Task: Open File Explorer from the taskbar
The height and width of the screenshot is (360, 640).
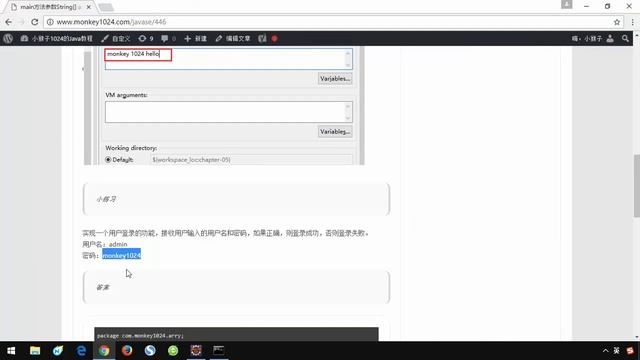Action: point(35,351)
